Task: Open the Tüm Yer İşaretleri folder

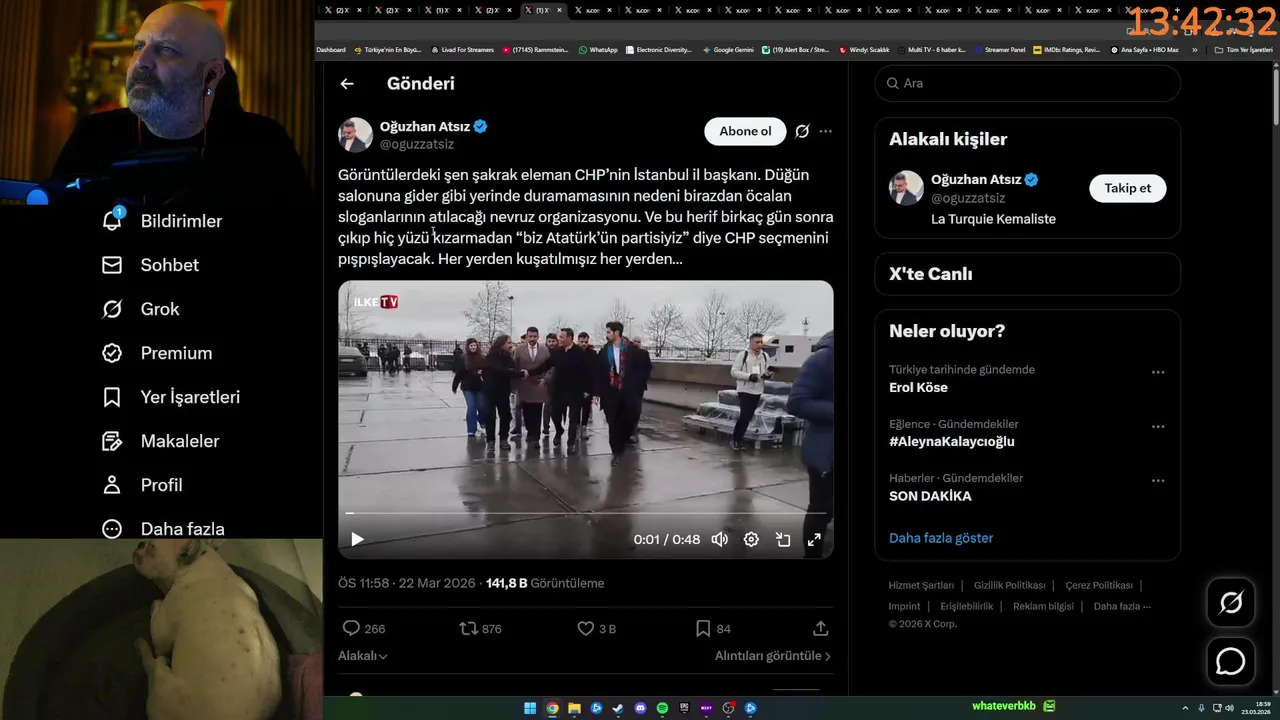Action: point(1243,49)
